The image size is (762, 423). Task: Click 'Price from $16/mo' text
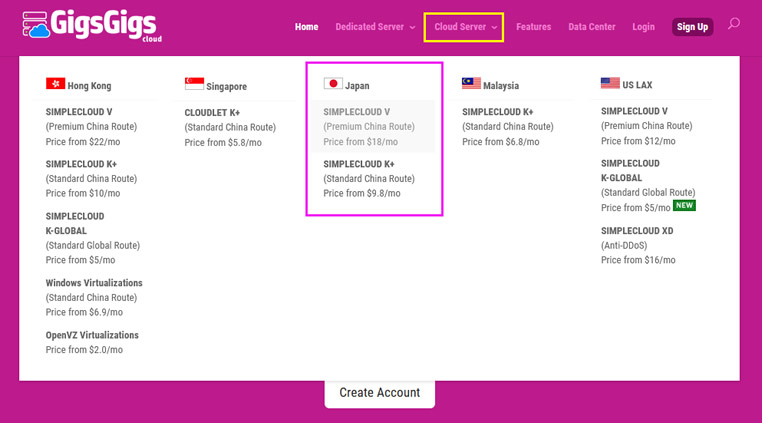point(638,260)
